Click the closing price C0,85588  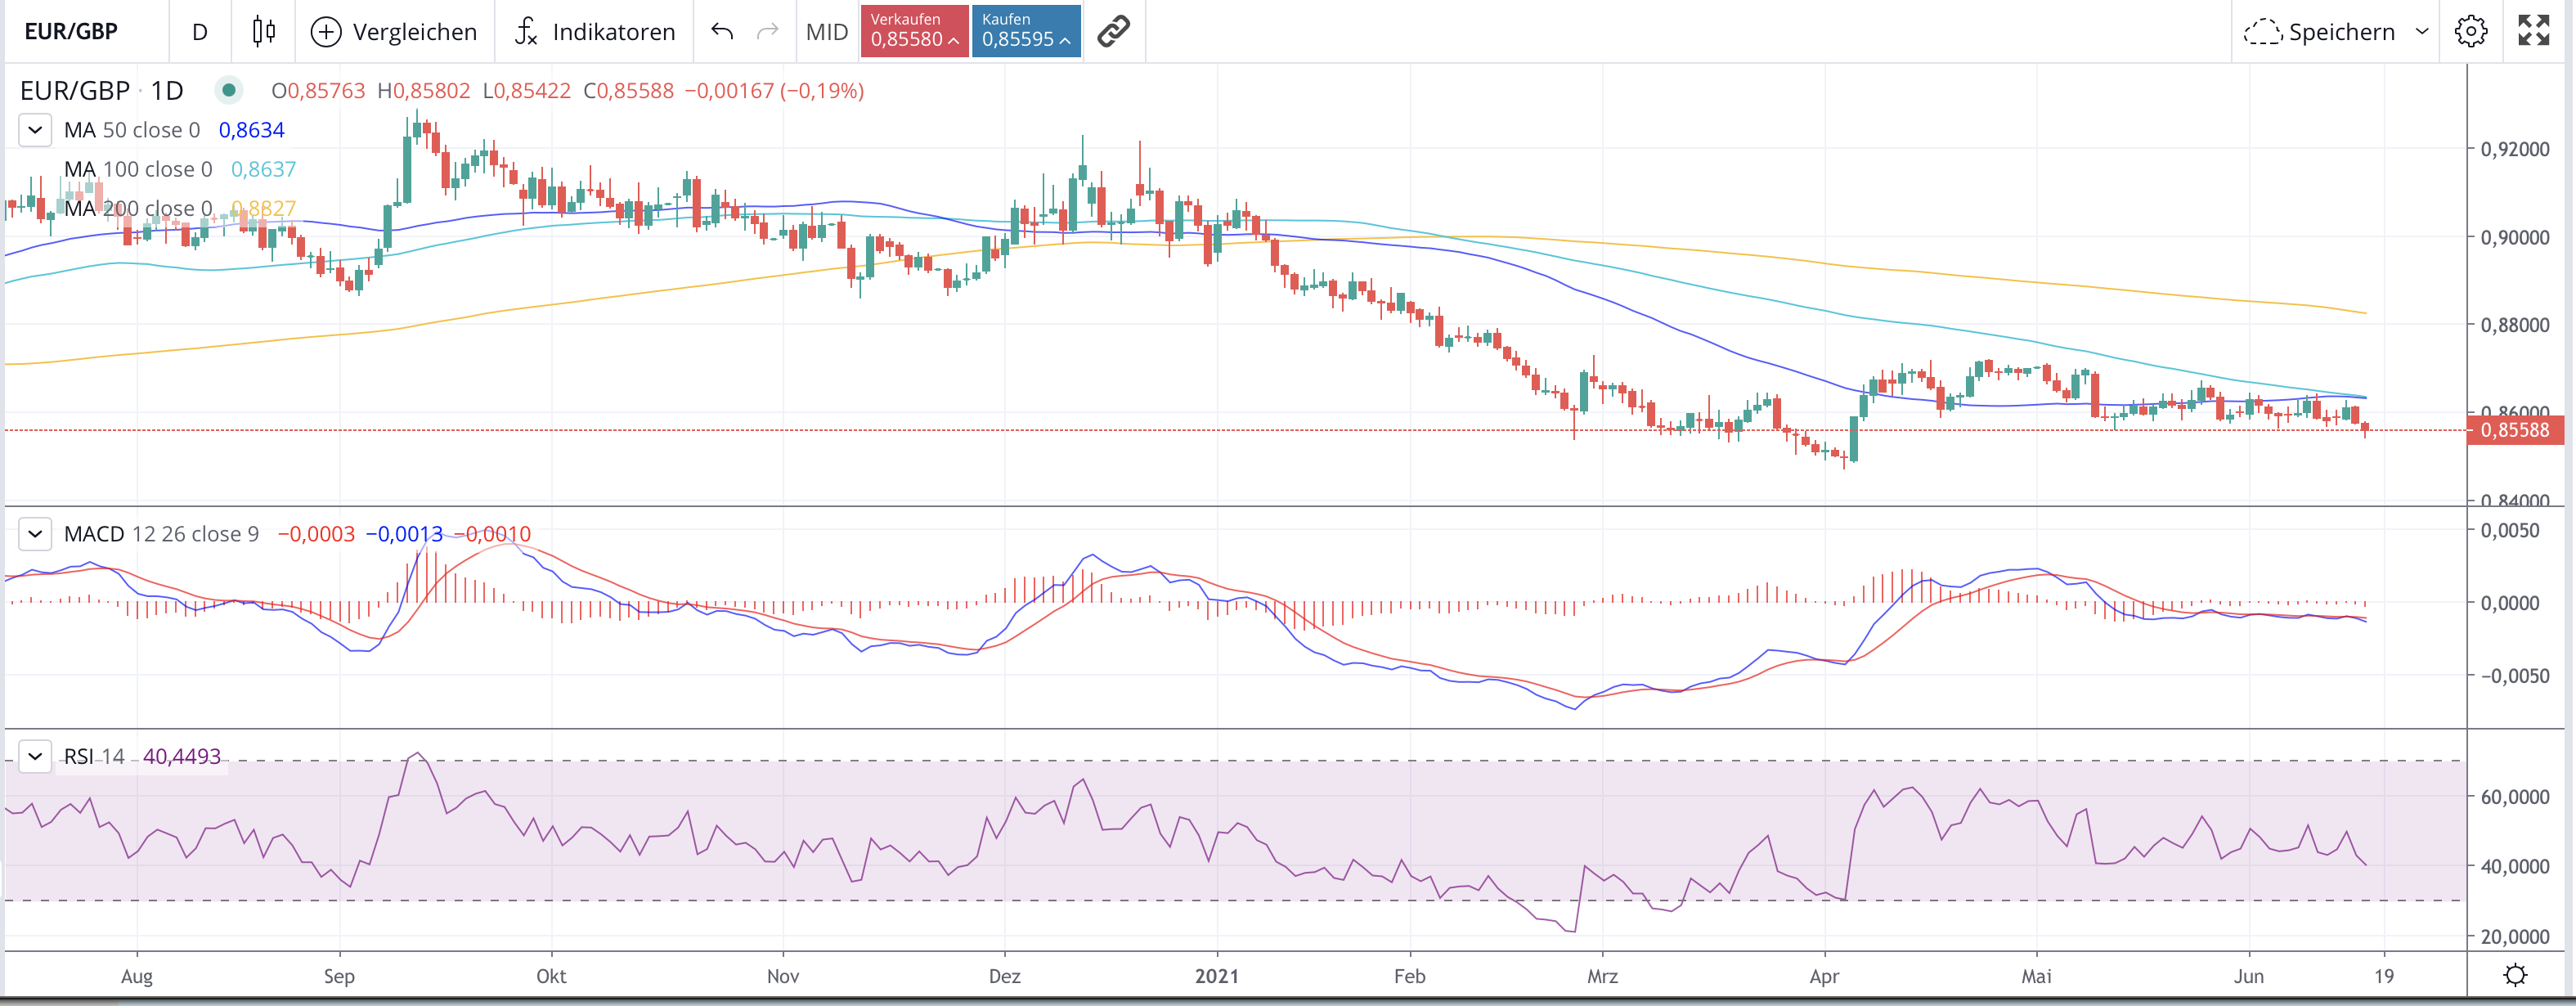pyautogui.click(x=628, y=91)
